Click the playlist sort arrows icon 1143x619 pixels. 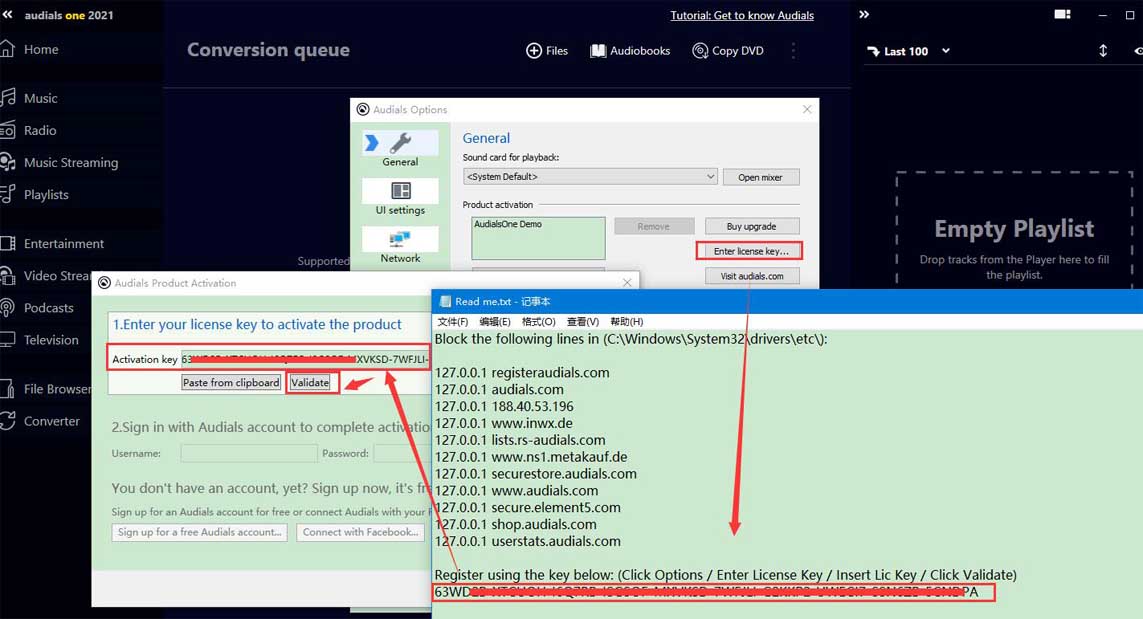[x=1103, y=50]
